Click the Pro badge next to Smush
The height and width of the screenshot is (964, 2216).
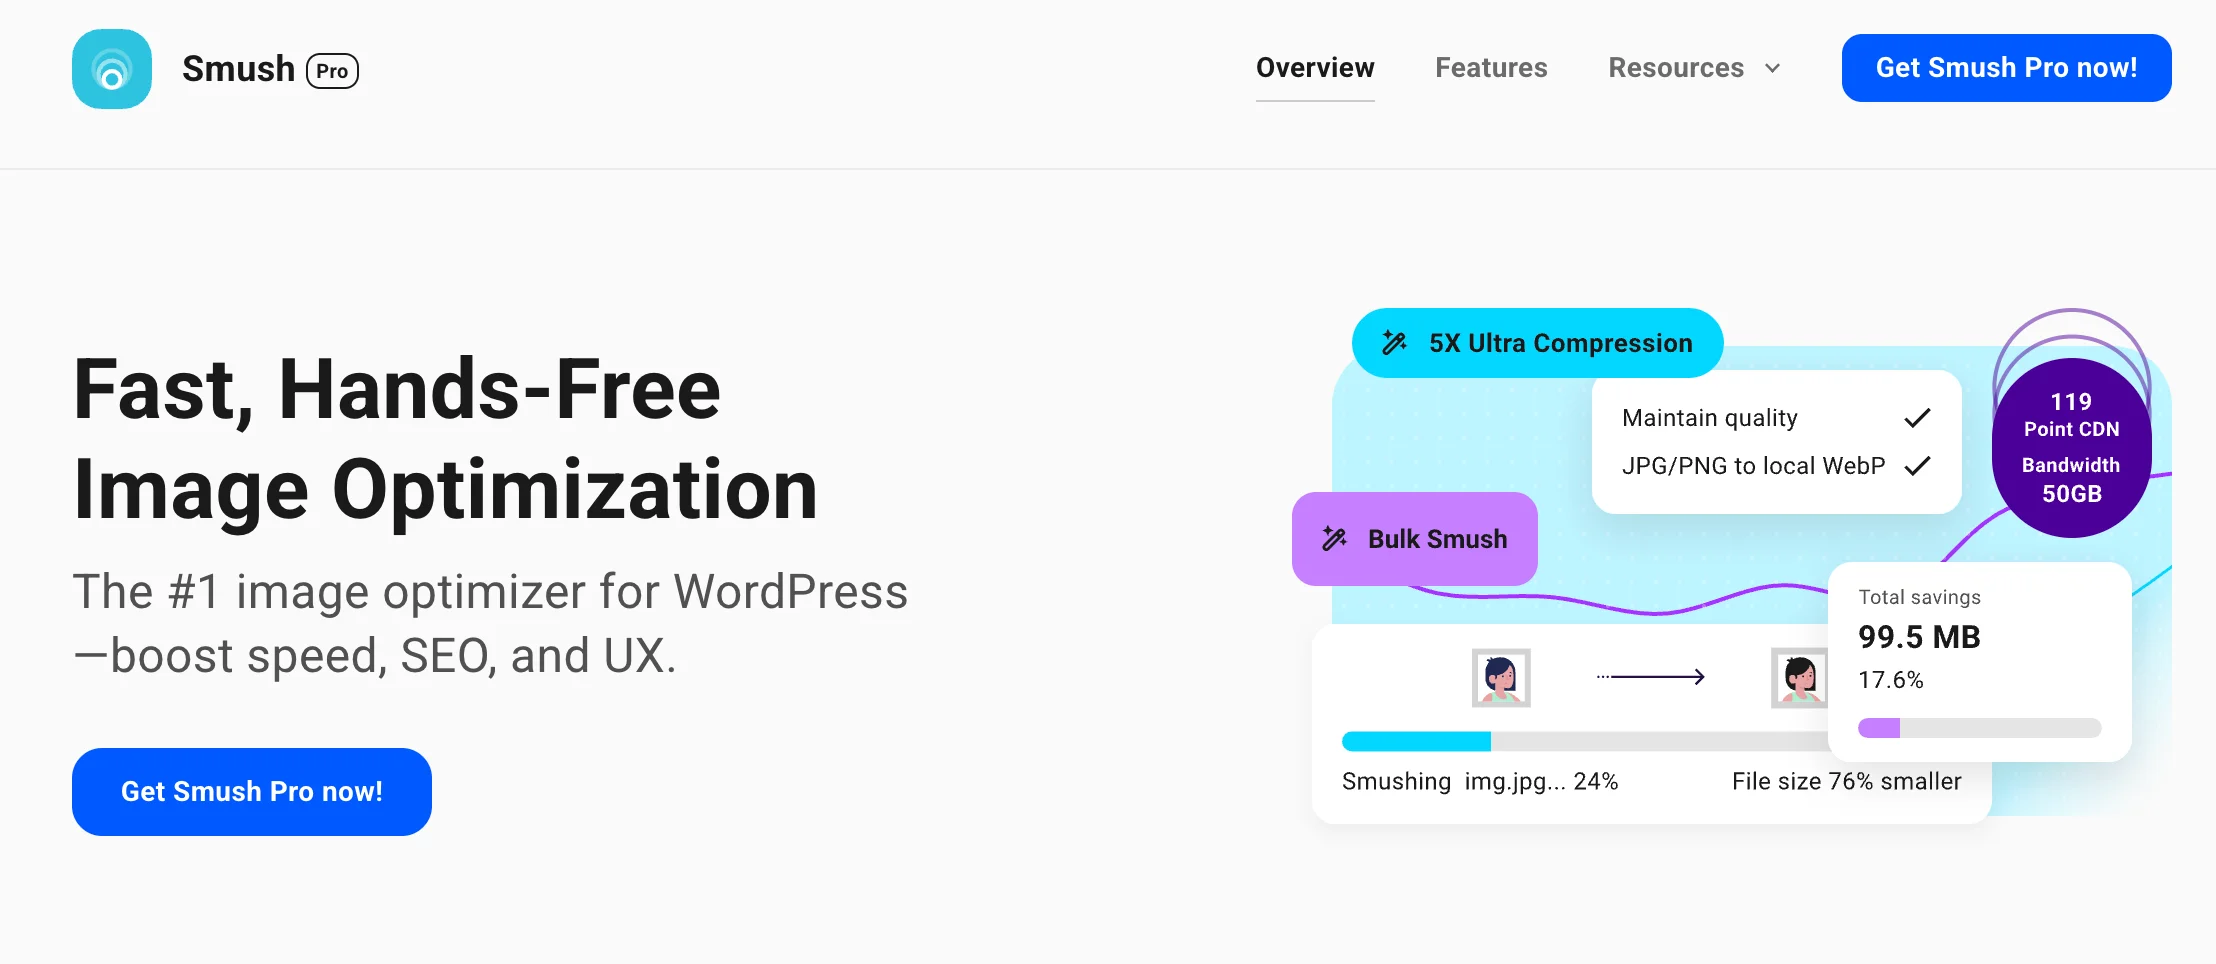[x=331, y=70]
